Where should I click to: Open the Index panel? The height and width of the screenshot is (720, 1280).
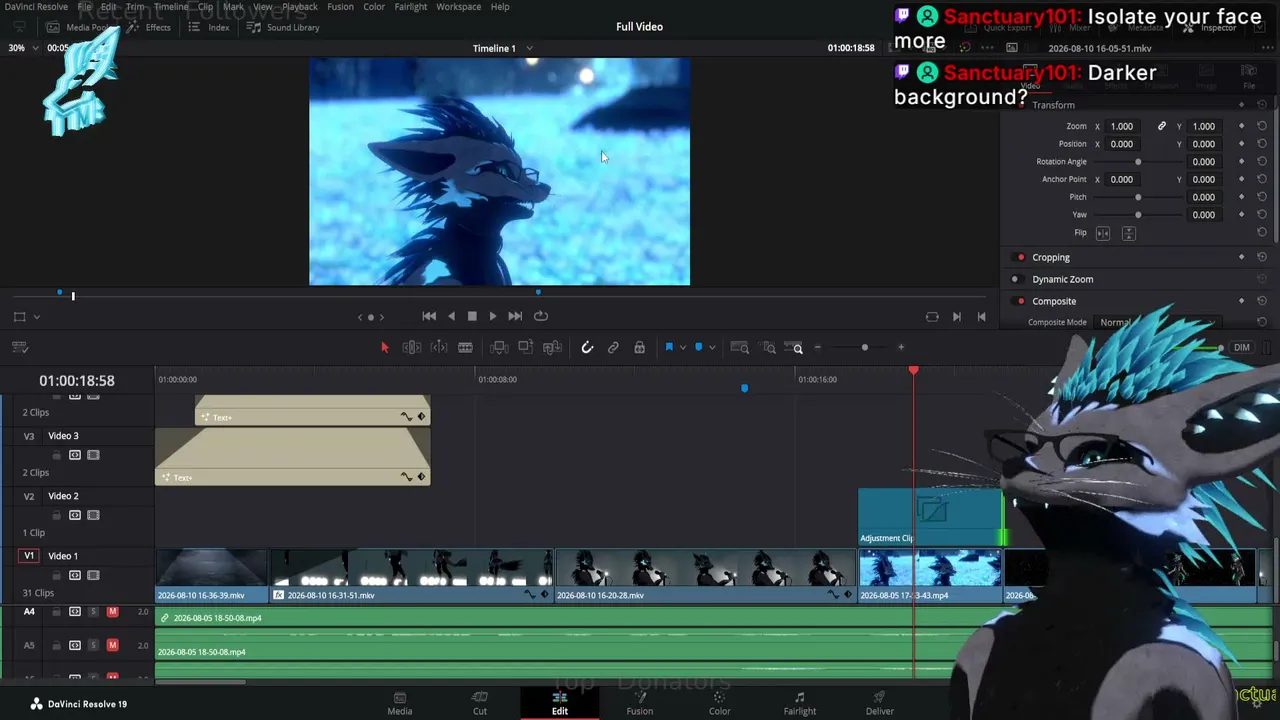click(210, 27)
